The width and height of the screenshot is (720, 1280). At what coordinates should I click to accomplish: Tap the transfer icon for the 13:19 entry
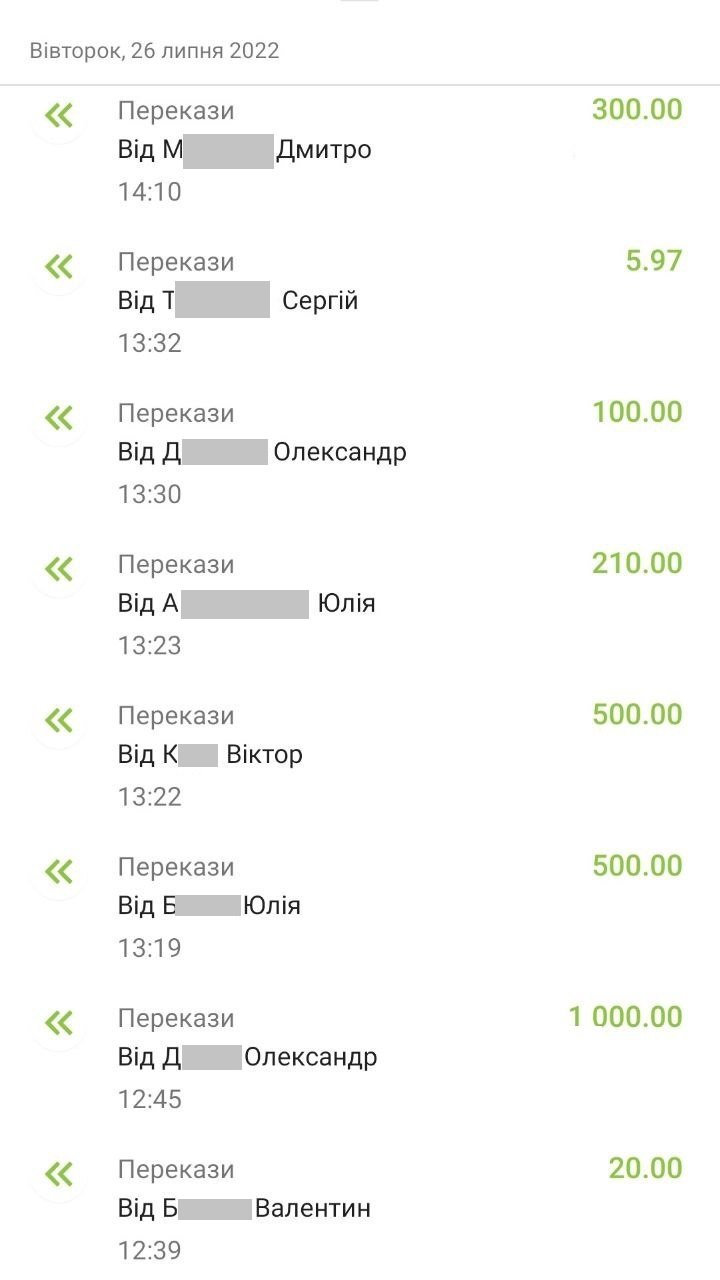[x=59, y=871]
